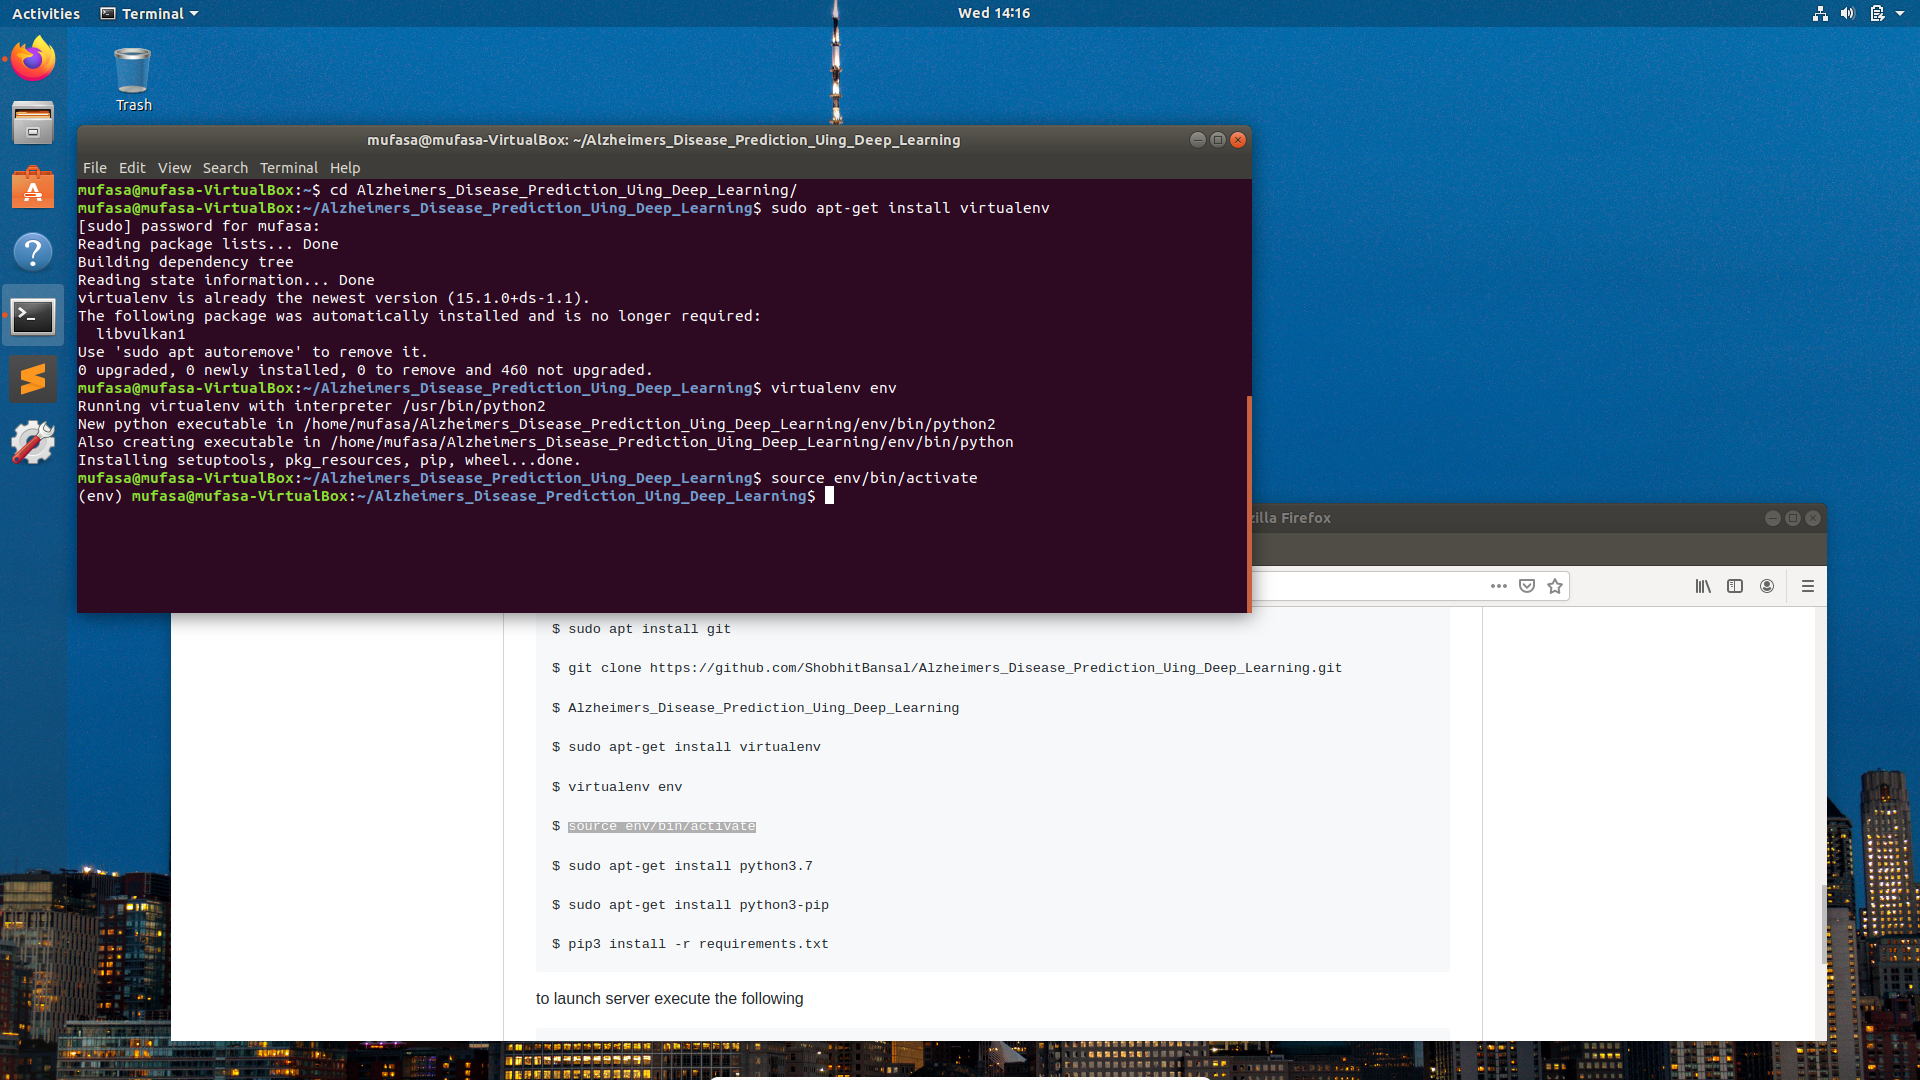Click the volume indicator in top bar
1920x1080 pixels.
click(1847, 13)
